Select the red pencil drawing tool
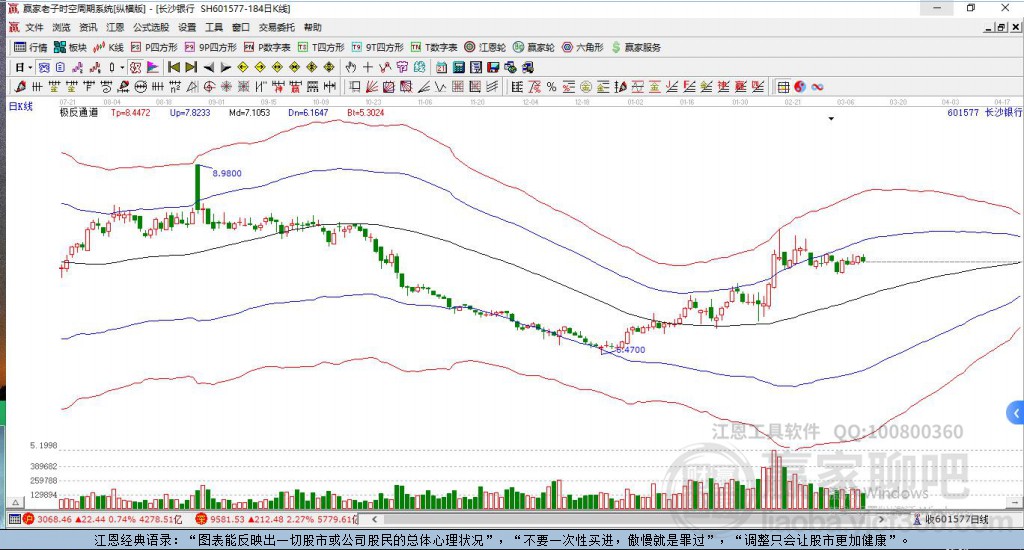This screenshot has height=550, width=1024. click(20, 86)
